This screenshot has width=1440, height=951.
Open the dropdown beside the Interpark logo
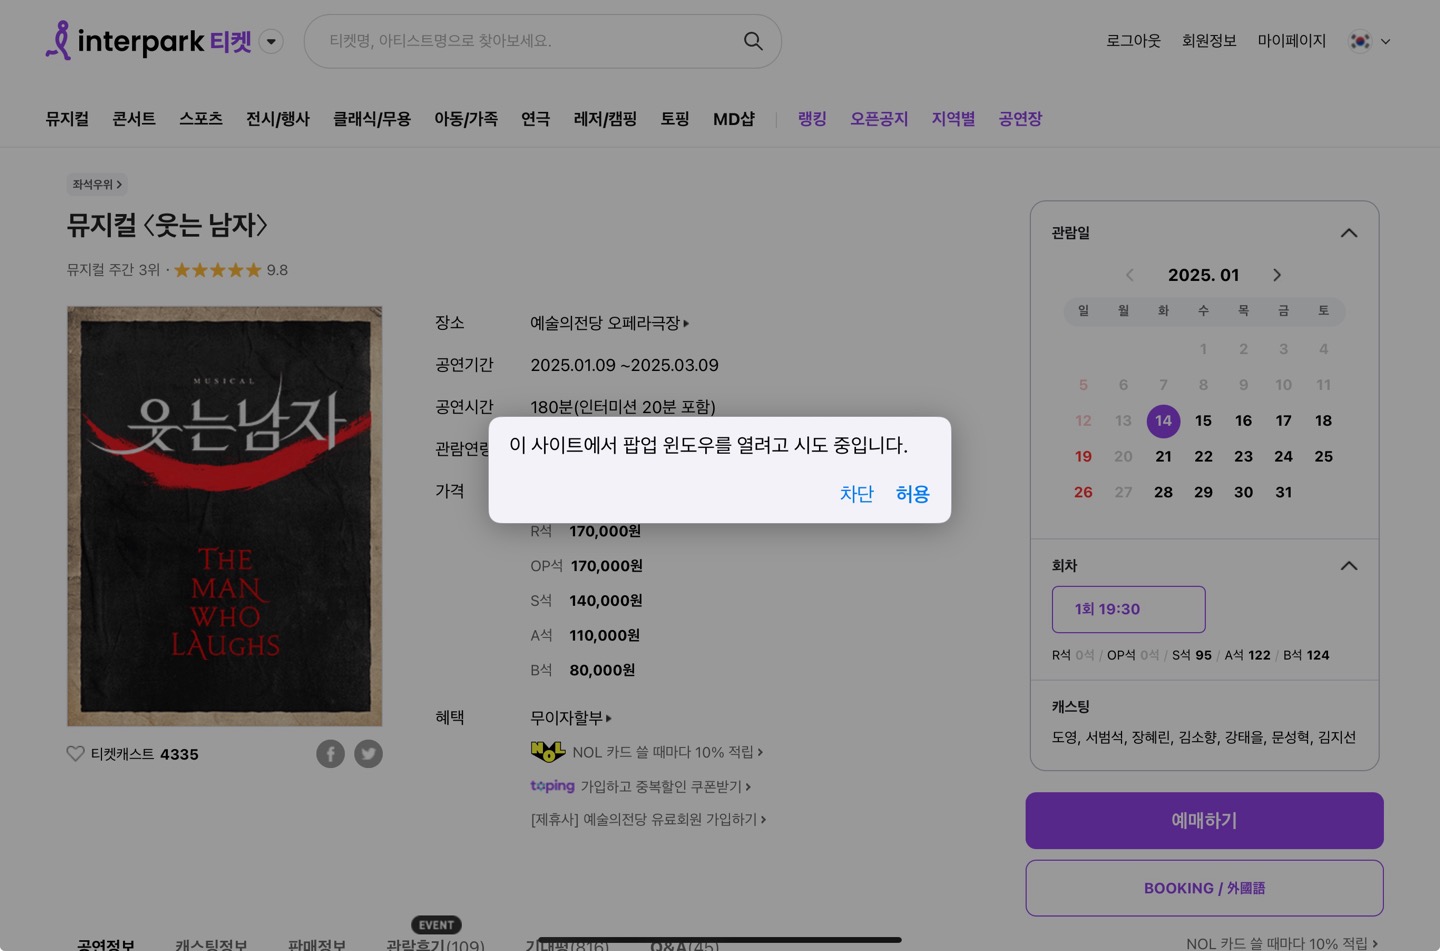point(271,42)
